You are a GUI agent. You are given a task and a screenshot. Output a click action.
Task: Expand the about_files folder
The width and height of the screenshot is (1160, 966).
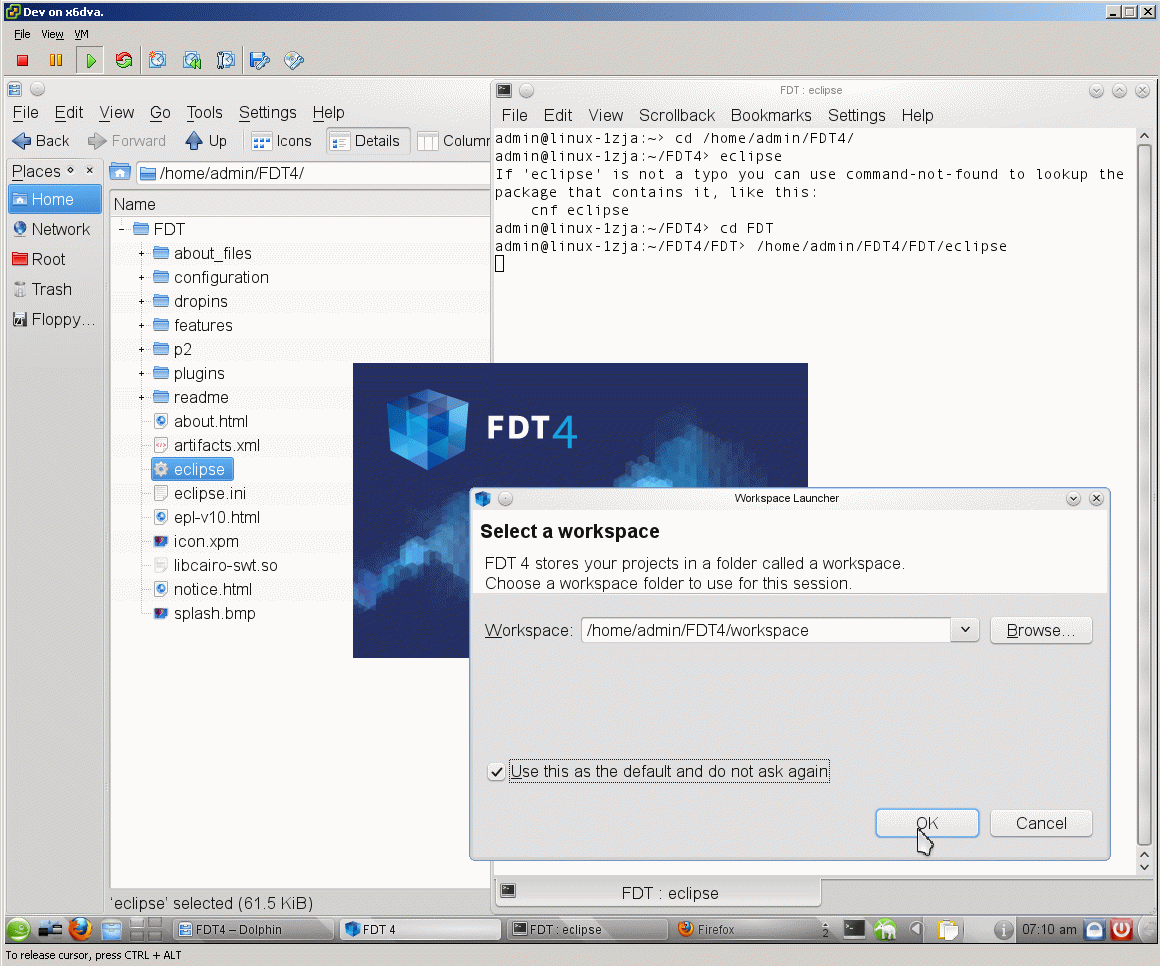(x=141, y=254)
